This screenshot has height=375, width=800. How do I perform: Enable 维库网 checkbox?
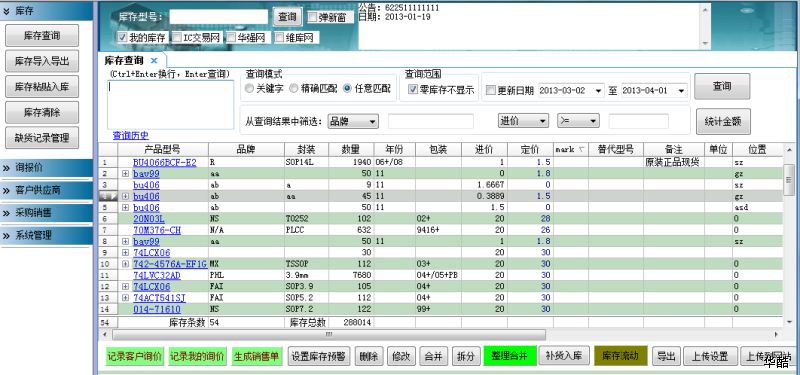pyautogui.click(x=279, y=37)
